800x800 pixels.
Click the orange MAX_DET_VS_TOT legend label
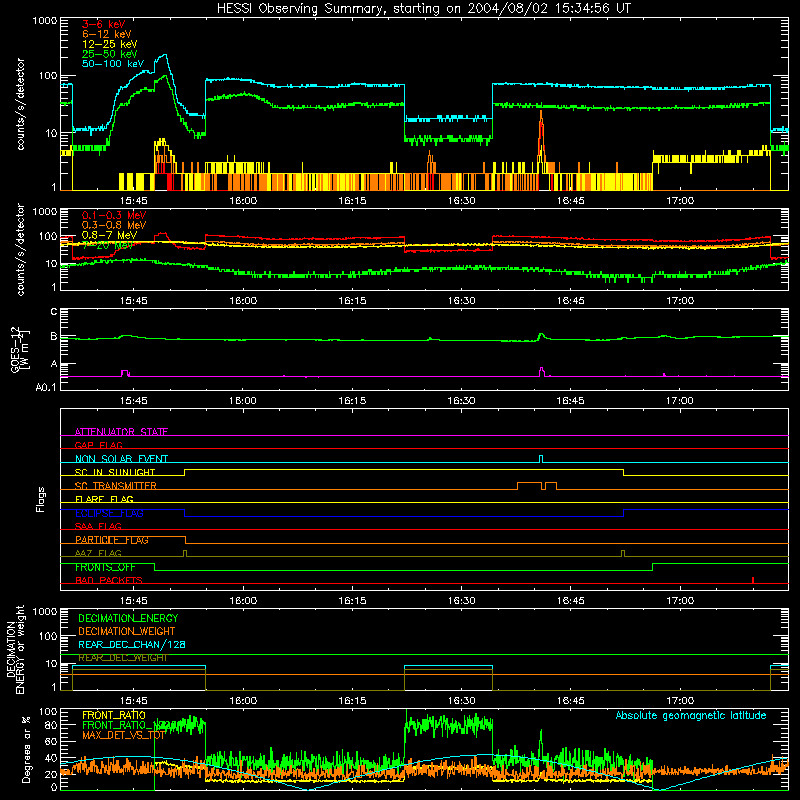pyautogui.click(x=123, y=735)
